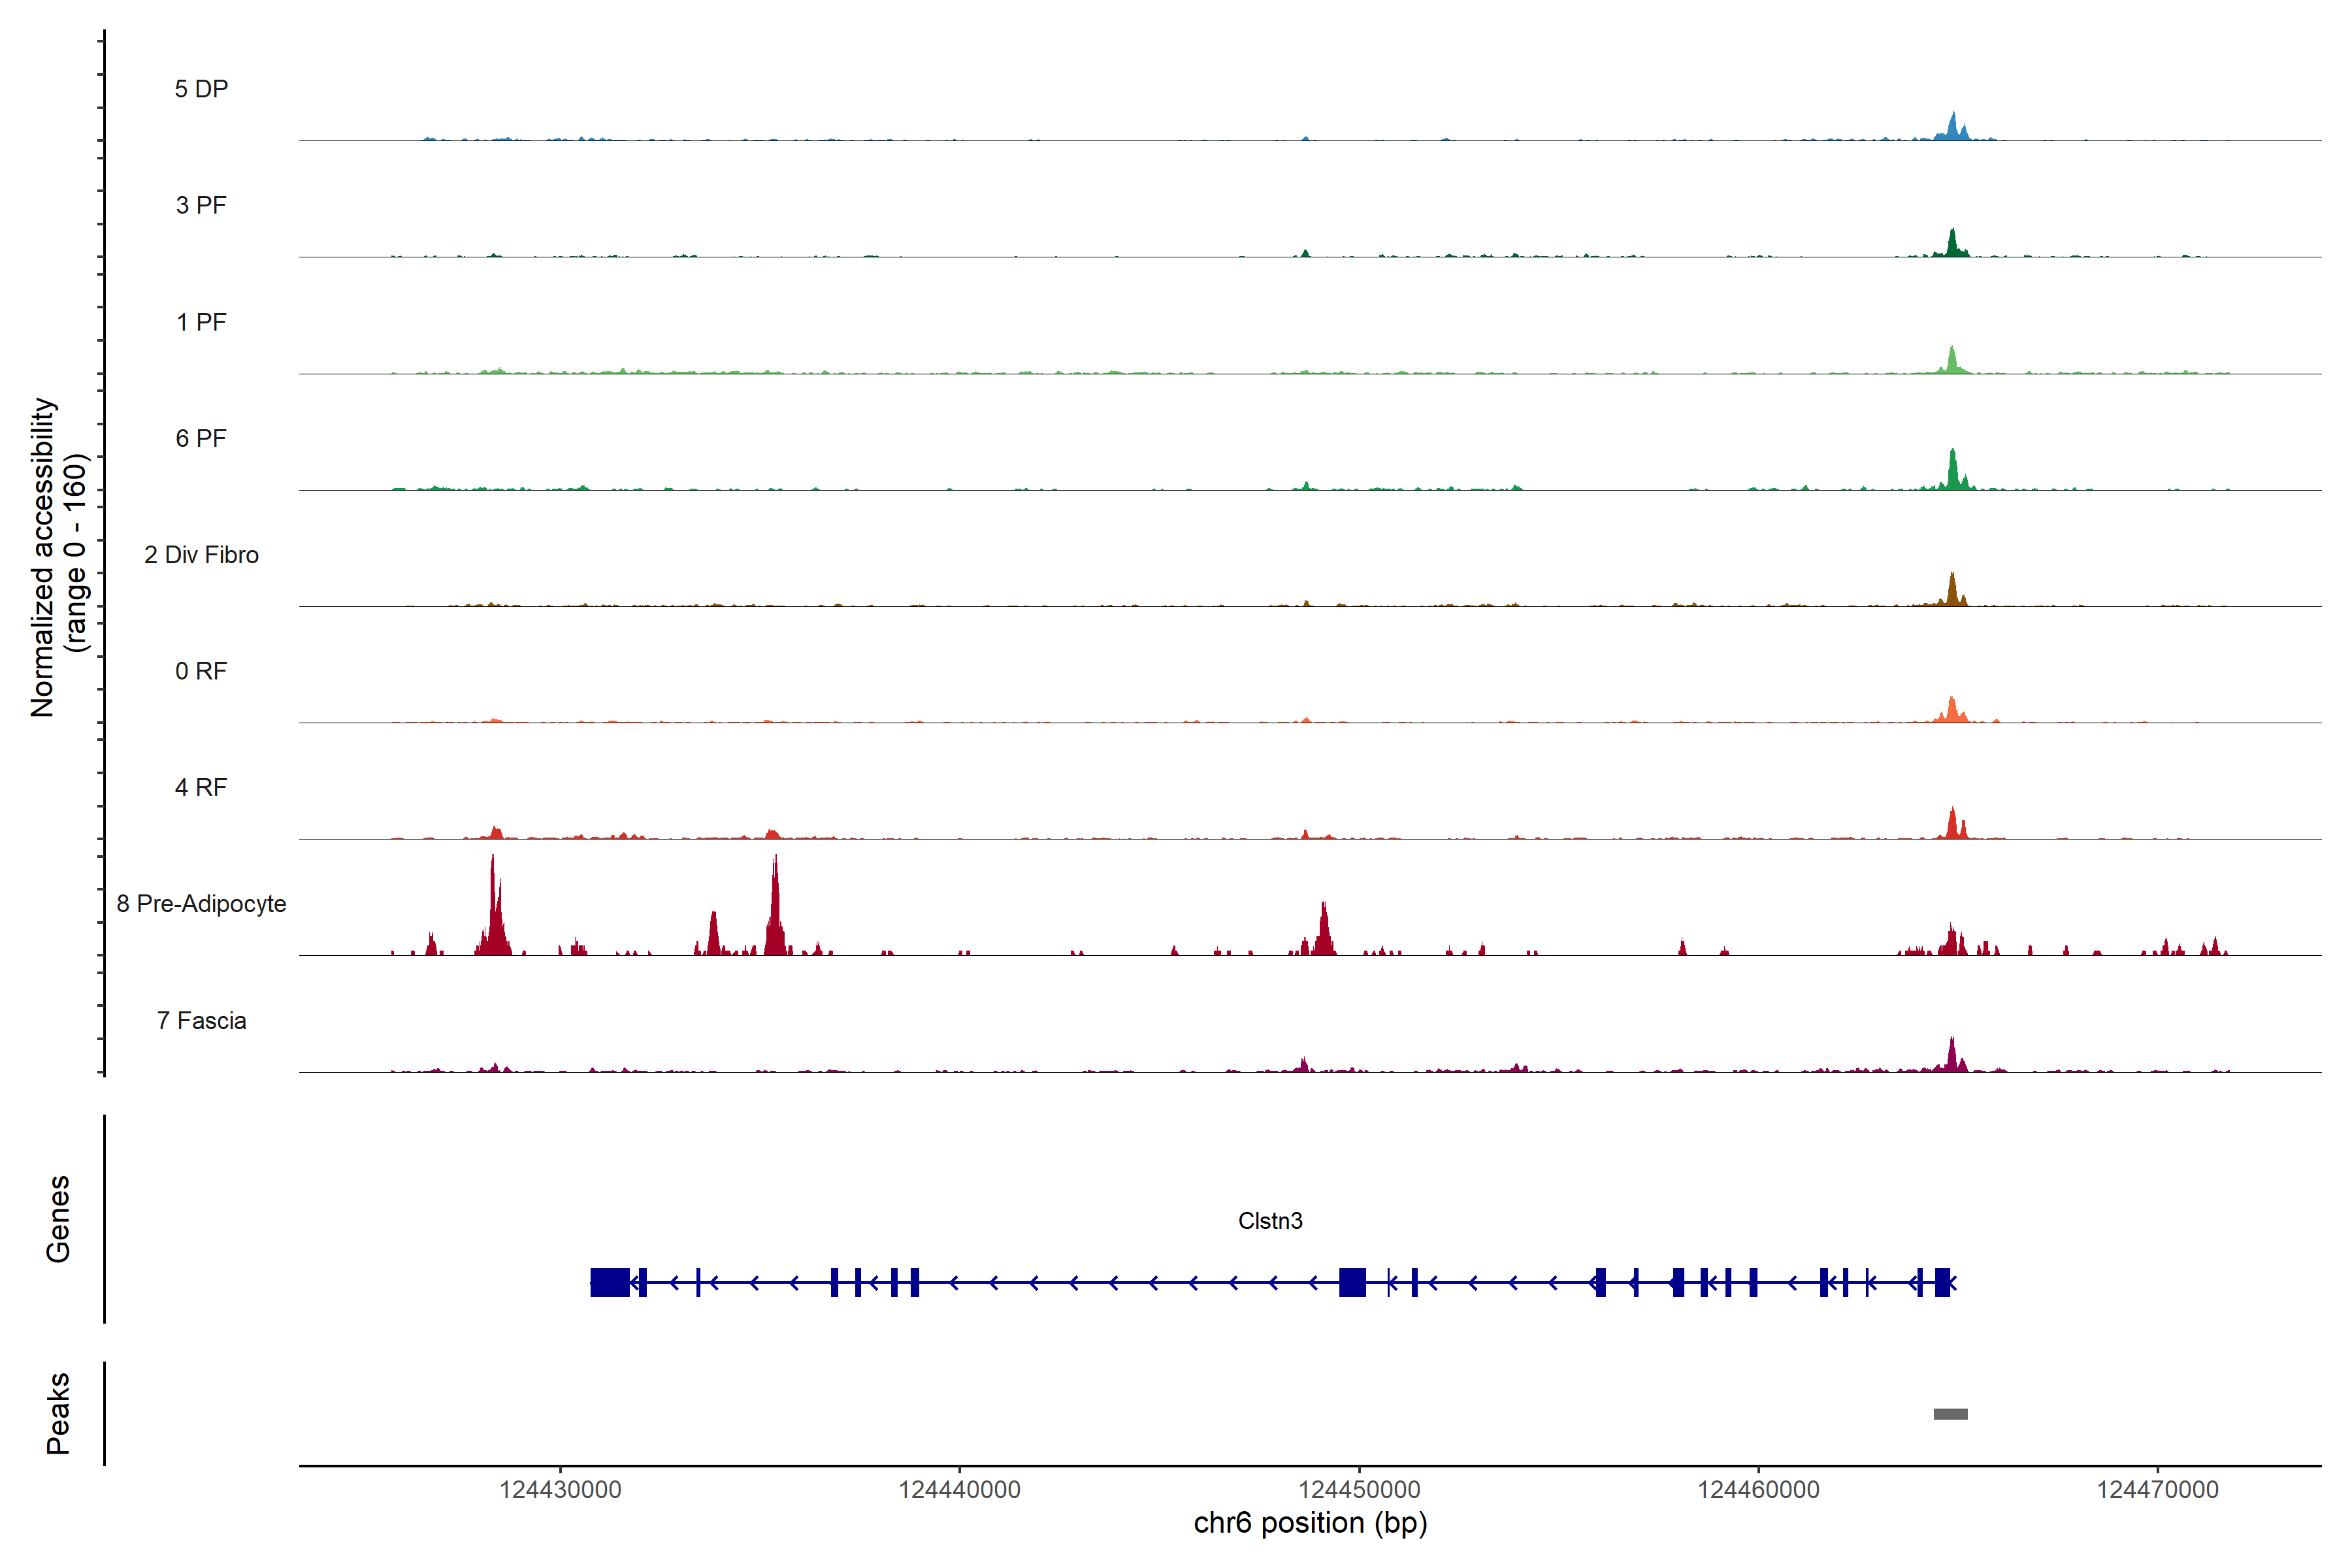Click the 8 Pre-Adipocyte track label
The height and width of the screenshot is (1568, 2352).
pos(201,904)
